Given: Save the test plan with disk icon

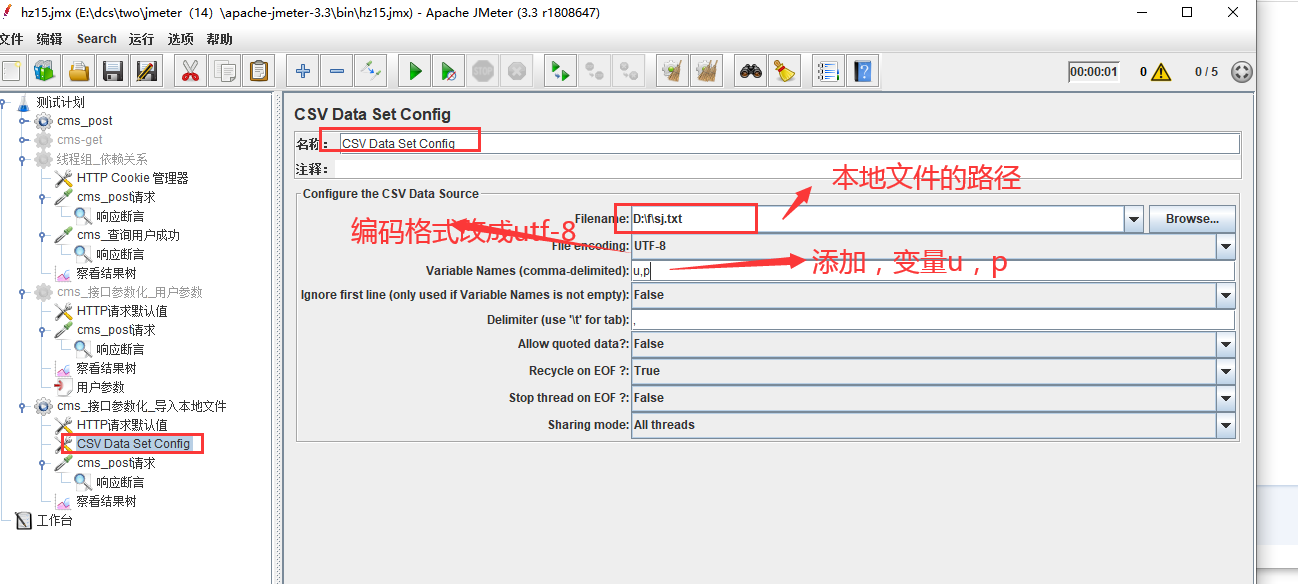Looking at the screenshot, I should [112, 71].
